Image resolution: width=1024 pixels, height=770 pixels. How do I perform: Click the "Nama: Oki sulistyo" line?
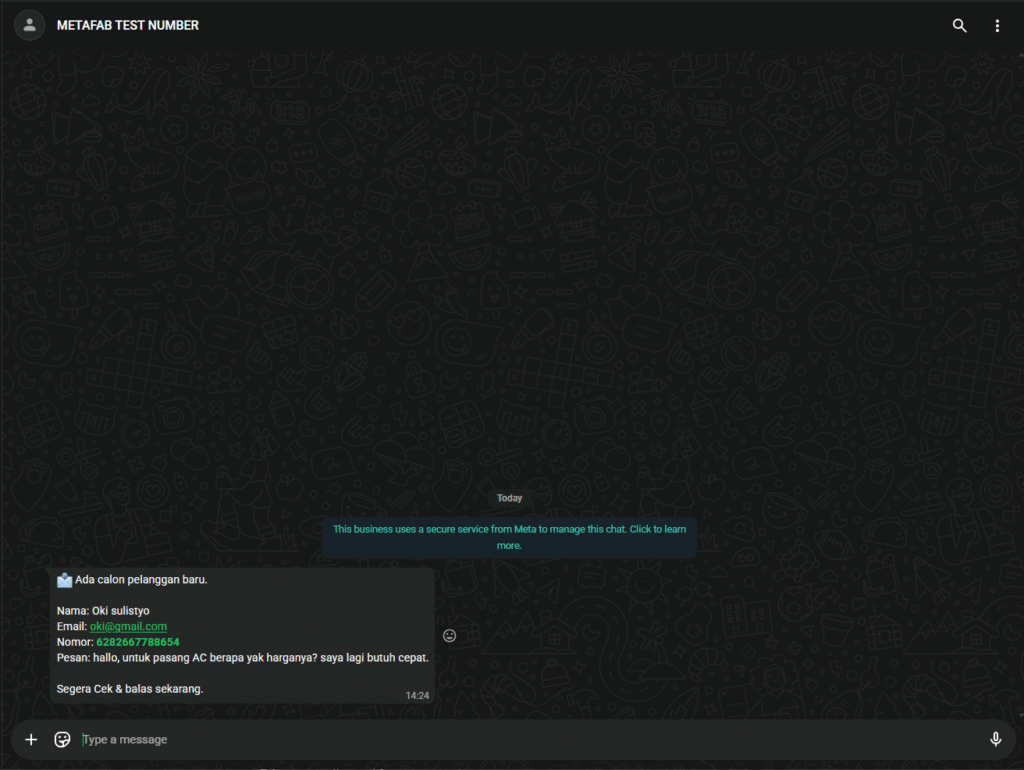tap(103, 610)
